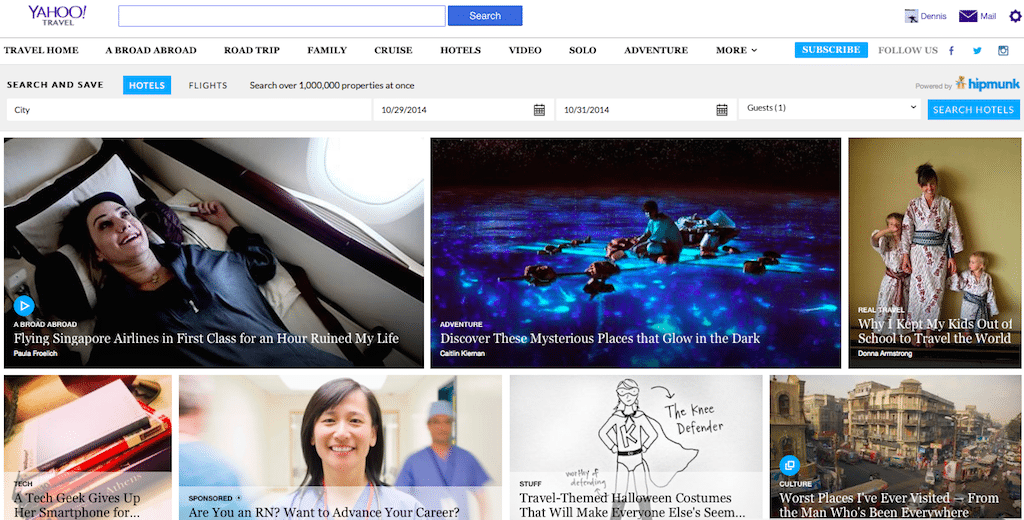Open check-out calendar icon for 10/31/2014
Screen dimensions: 1024x520
click(722, 110)
